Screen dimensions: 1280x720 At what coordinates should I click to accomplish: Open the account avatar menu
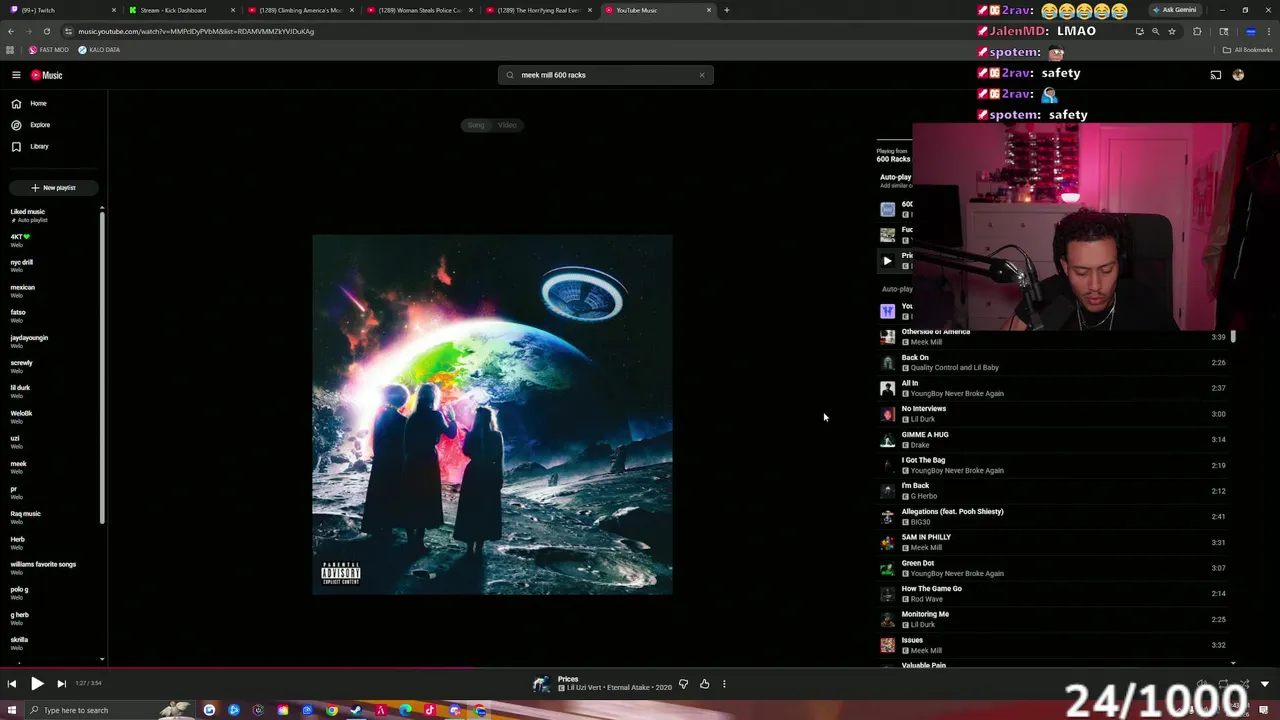(x=1238, y=75)
